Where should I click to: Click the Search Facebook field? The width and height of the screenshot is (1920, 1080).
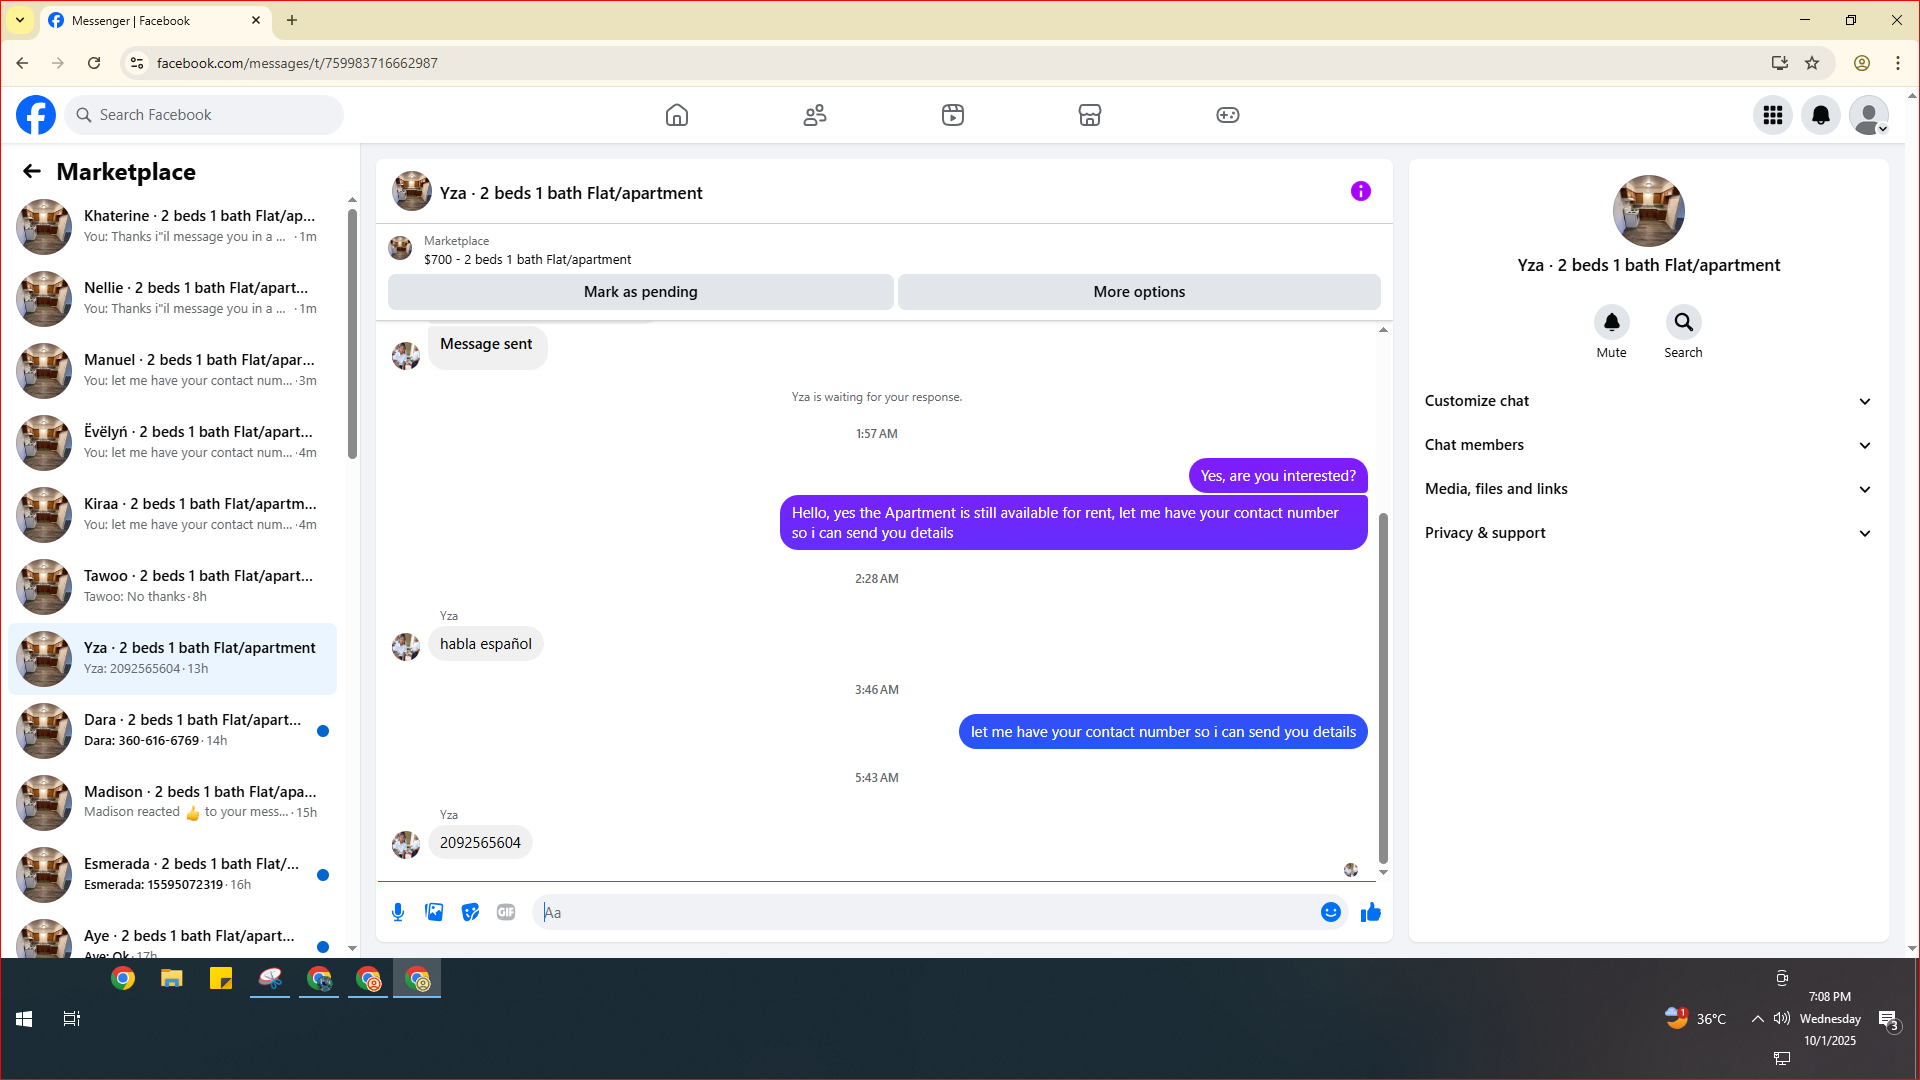[x=204, y=115]
